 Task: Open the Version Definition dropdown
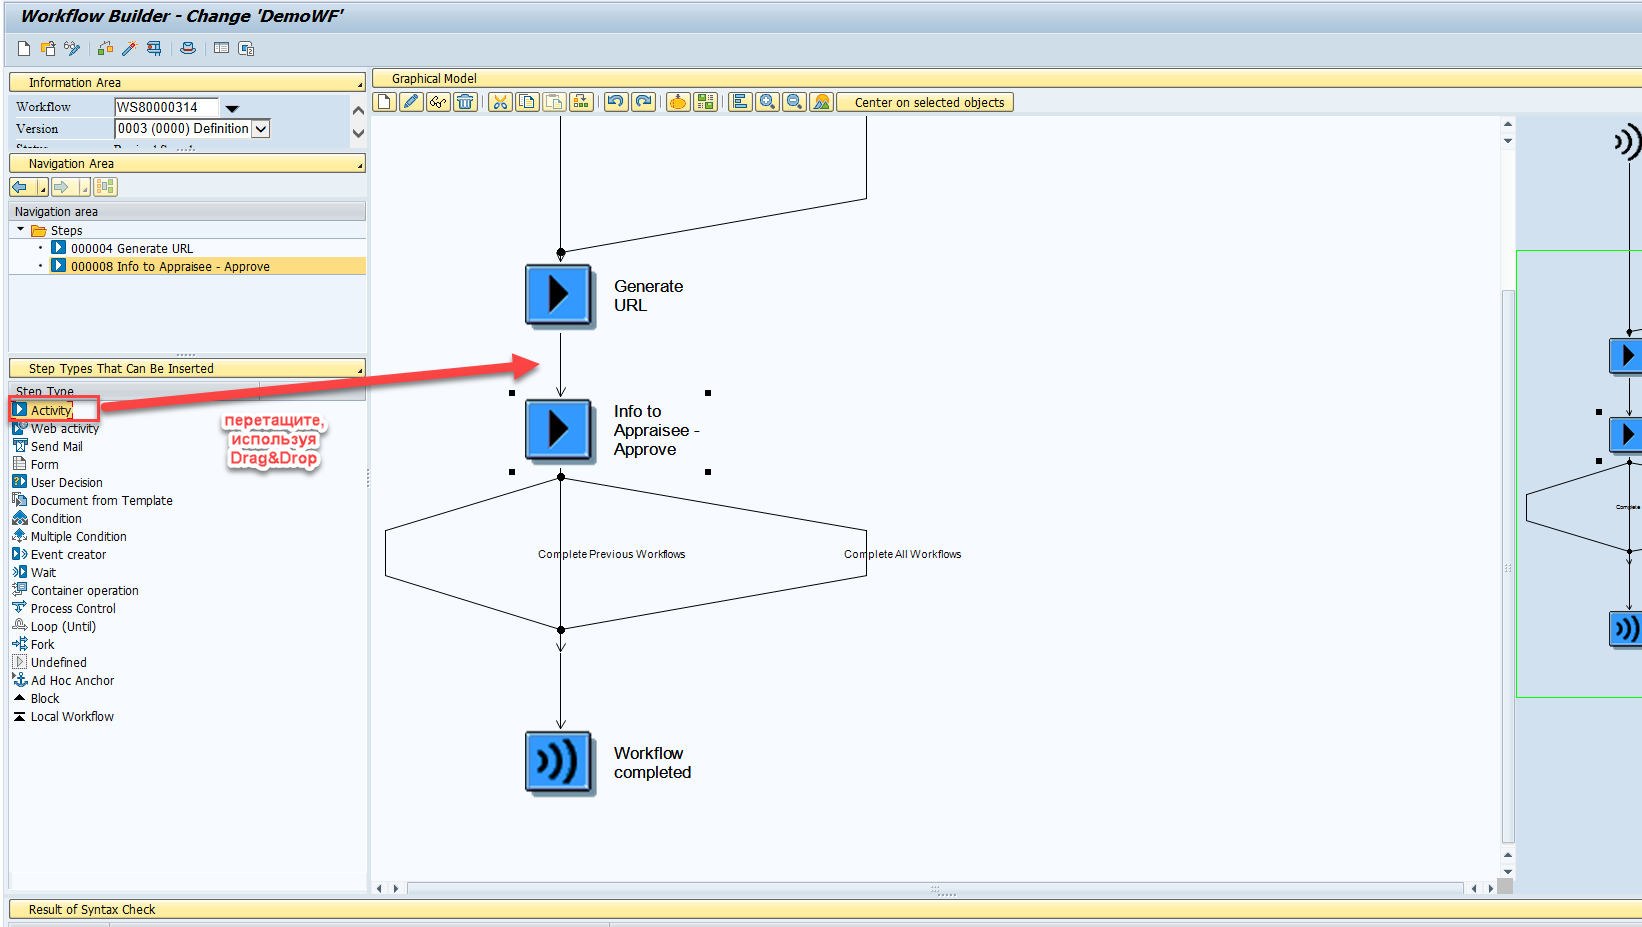(261, 129)
